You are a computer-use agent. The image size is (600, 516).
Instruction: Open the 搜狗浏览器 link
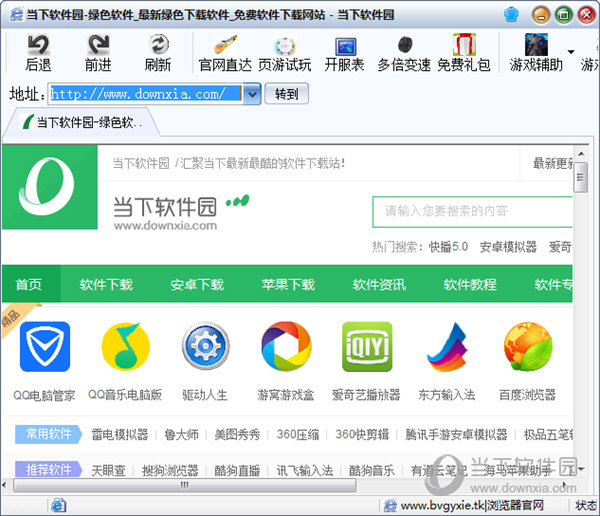(170, 470)
